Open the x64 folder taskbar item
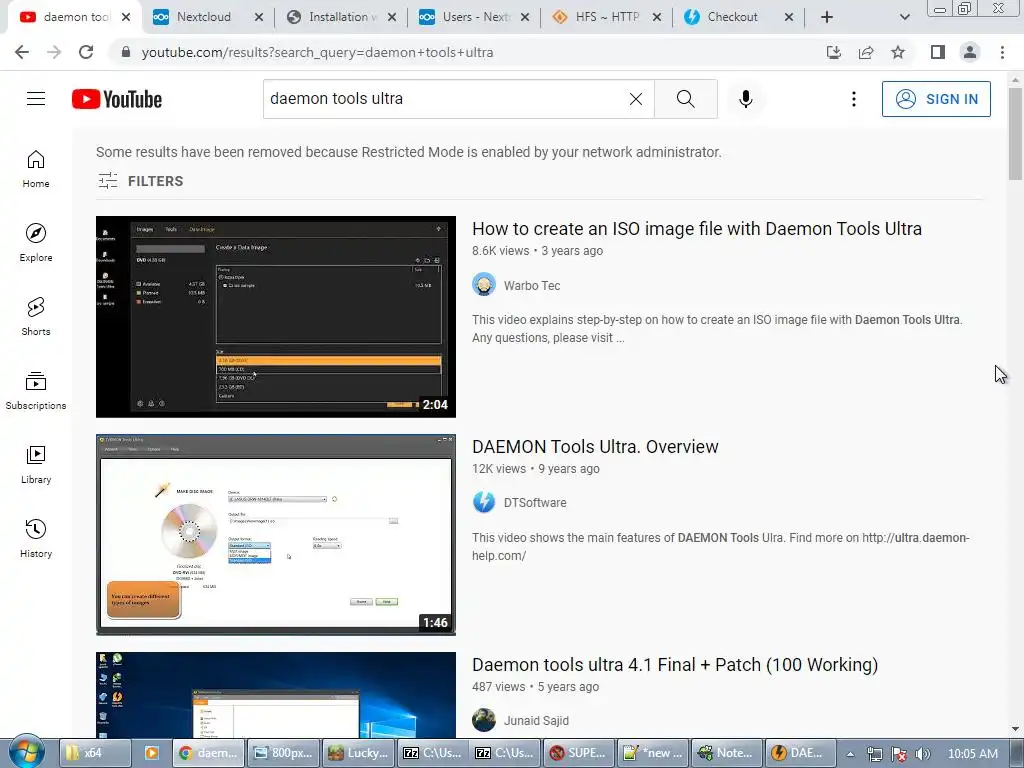The height and width of the screenshot is (768, 1024). (x=95, y=753)
